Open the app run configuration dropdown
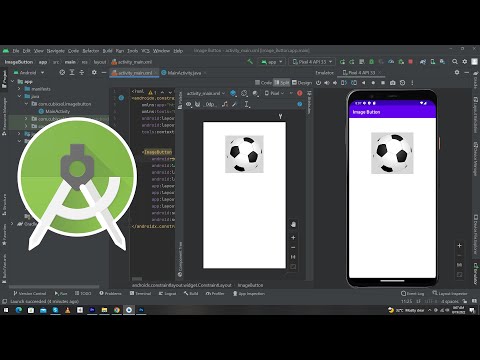 point(272,62)
